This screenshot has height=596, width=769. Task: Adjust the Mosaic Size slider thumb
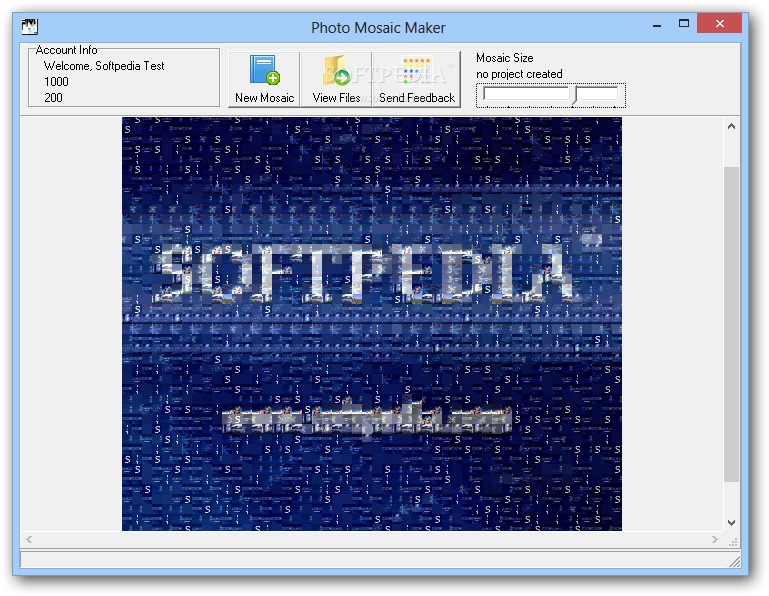(573, 96)
